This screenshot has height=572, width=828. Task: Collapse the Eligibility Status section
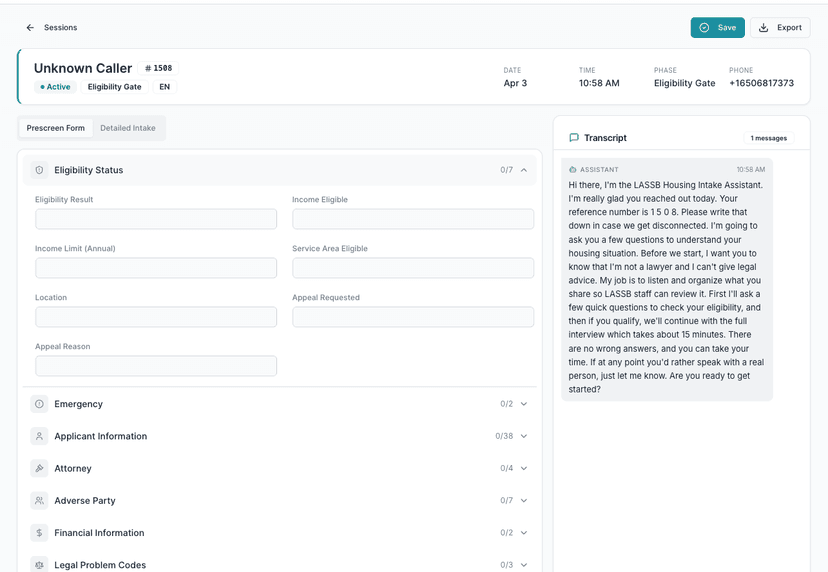pos(524,170)
